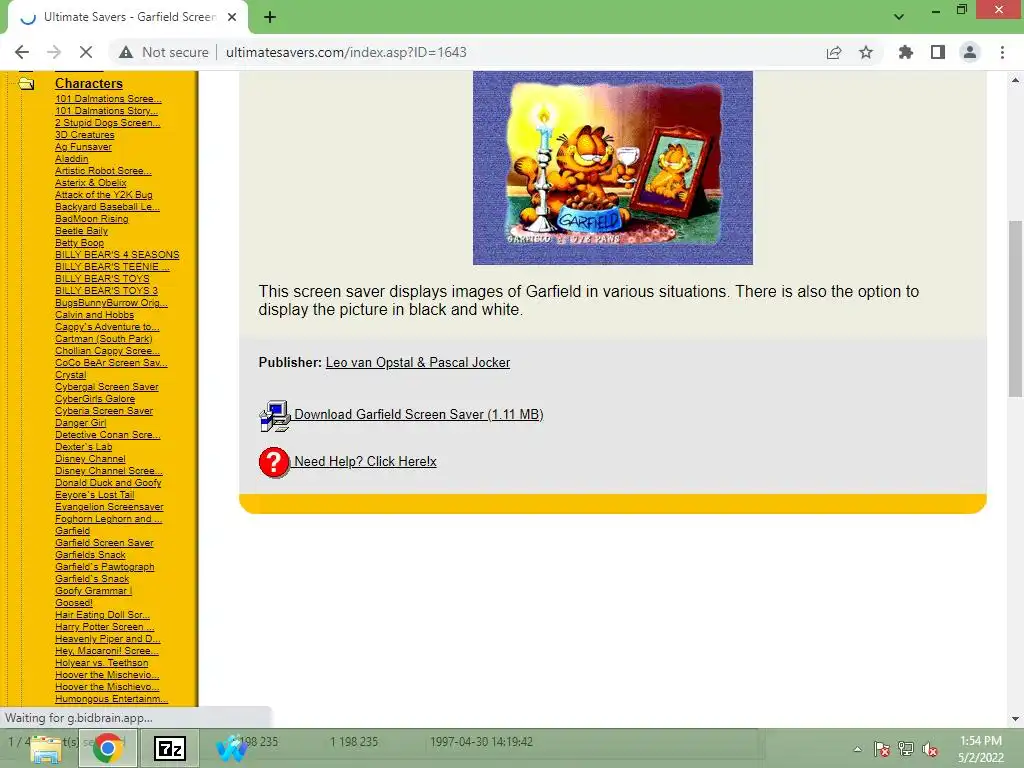Open the Asterix & Obelix link
Screen dimensions: 1024x768
[x=91, y=183]
